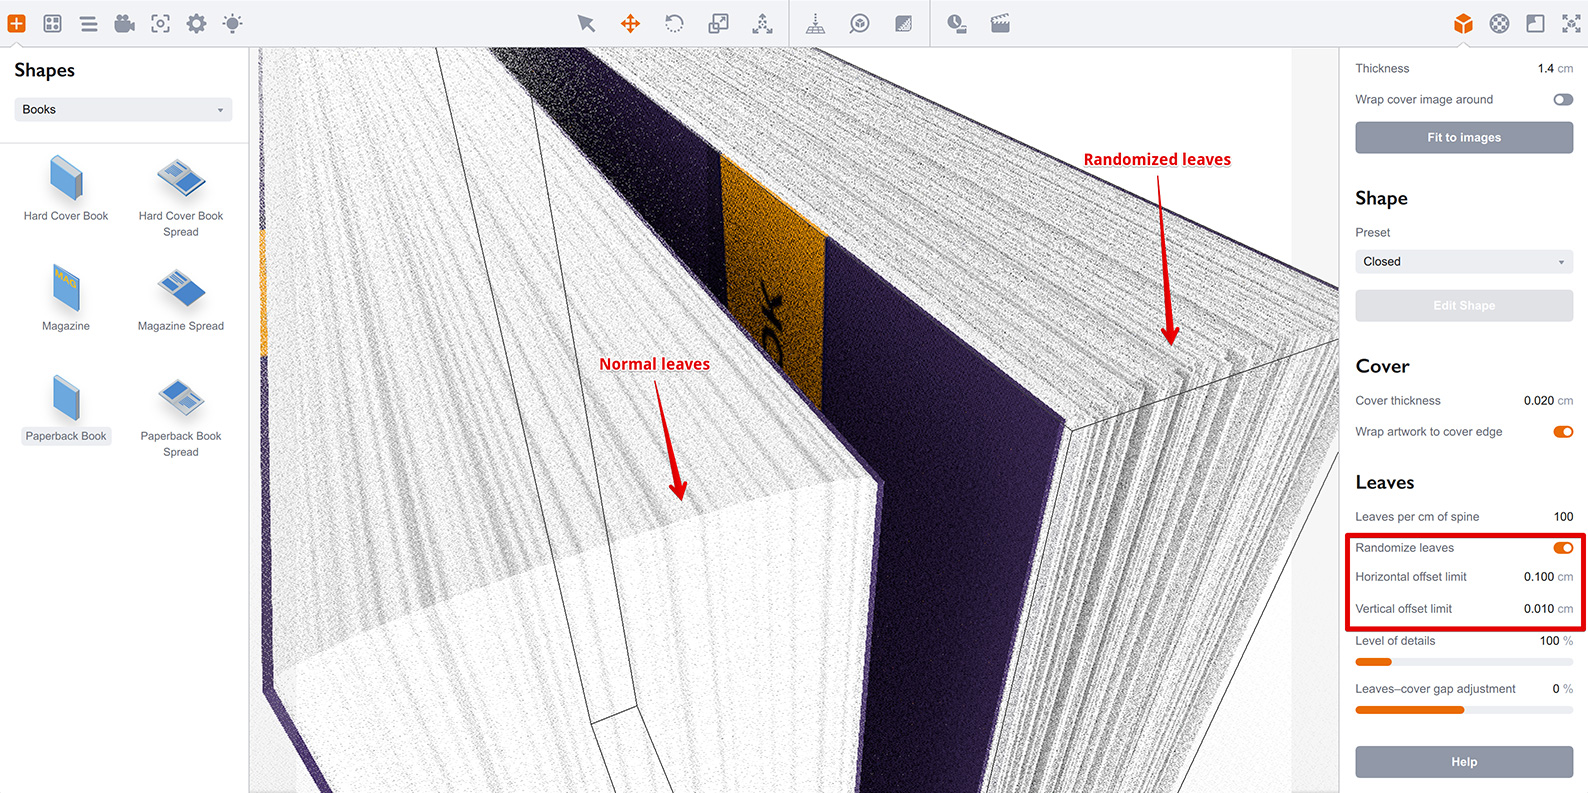Screen dimensions: 1588x793
Task: Click the diagonal shaded square icon
Action: pyautogui.click(x=904, y=23)
